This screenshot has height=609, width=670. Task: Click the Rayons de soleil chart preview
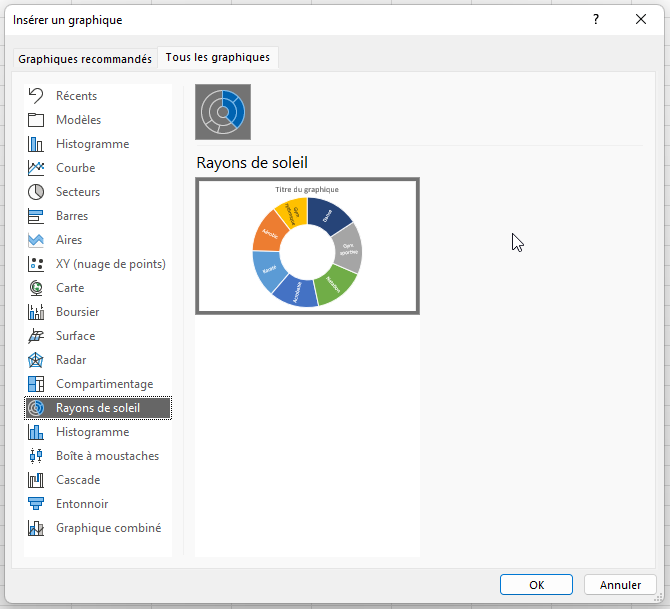pos(307,246)
